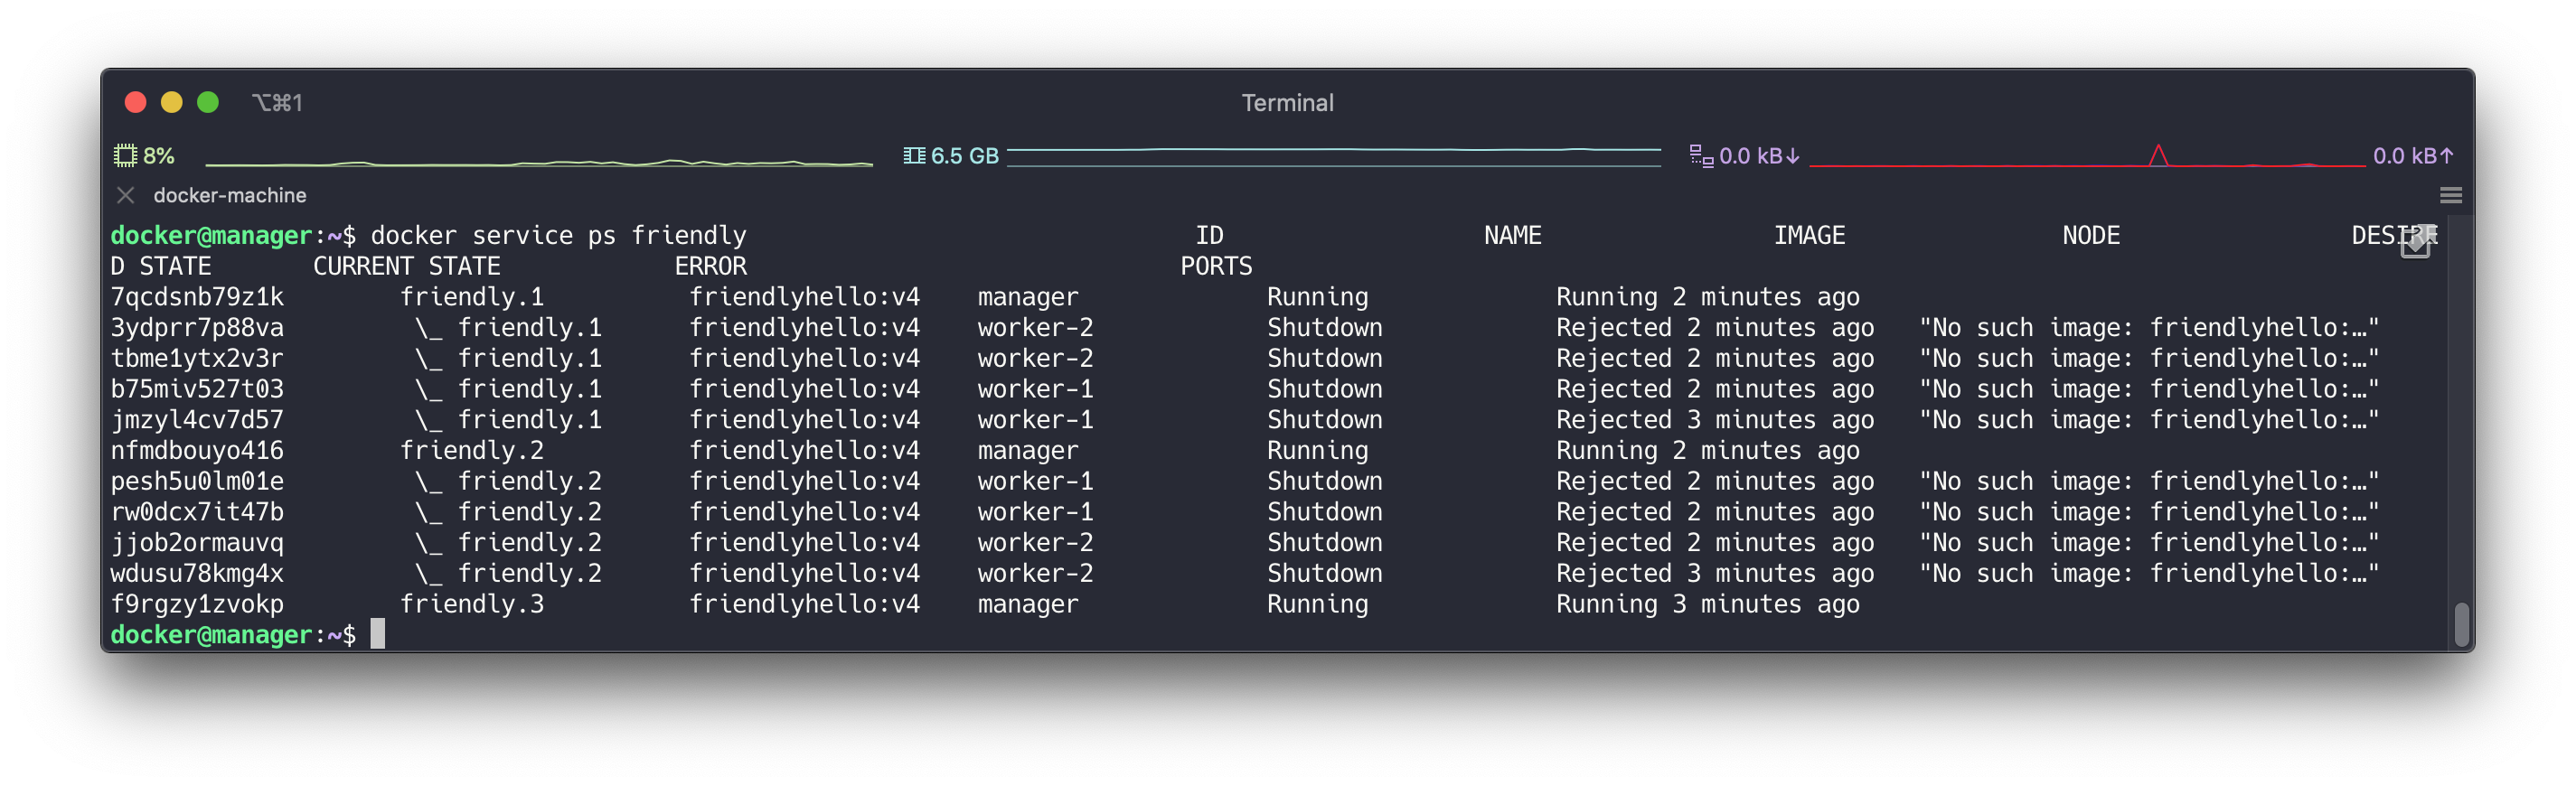2576x786 pixels.
Task: Click the network status icon
Action: pyautogui.click(x=1701, y=155)
